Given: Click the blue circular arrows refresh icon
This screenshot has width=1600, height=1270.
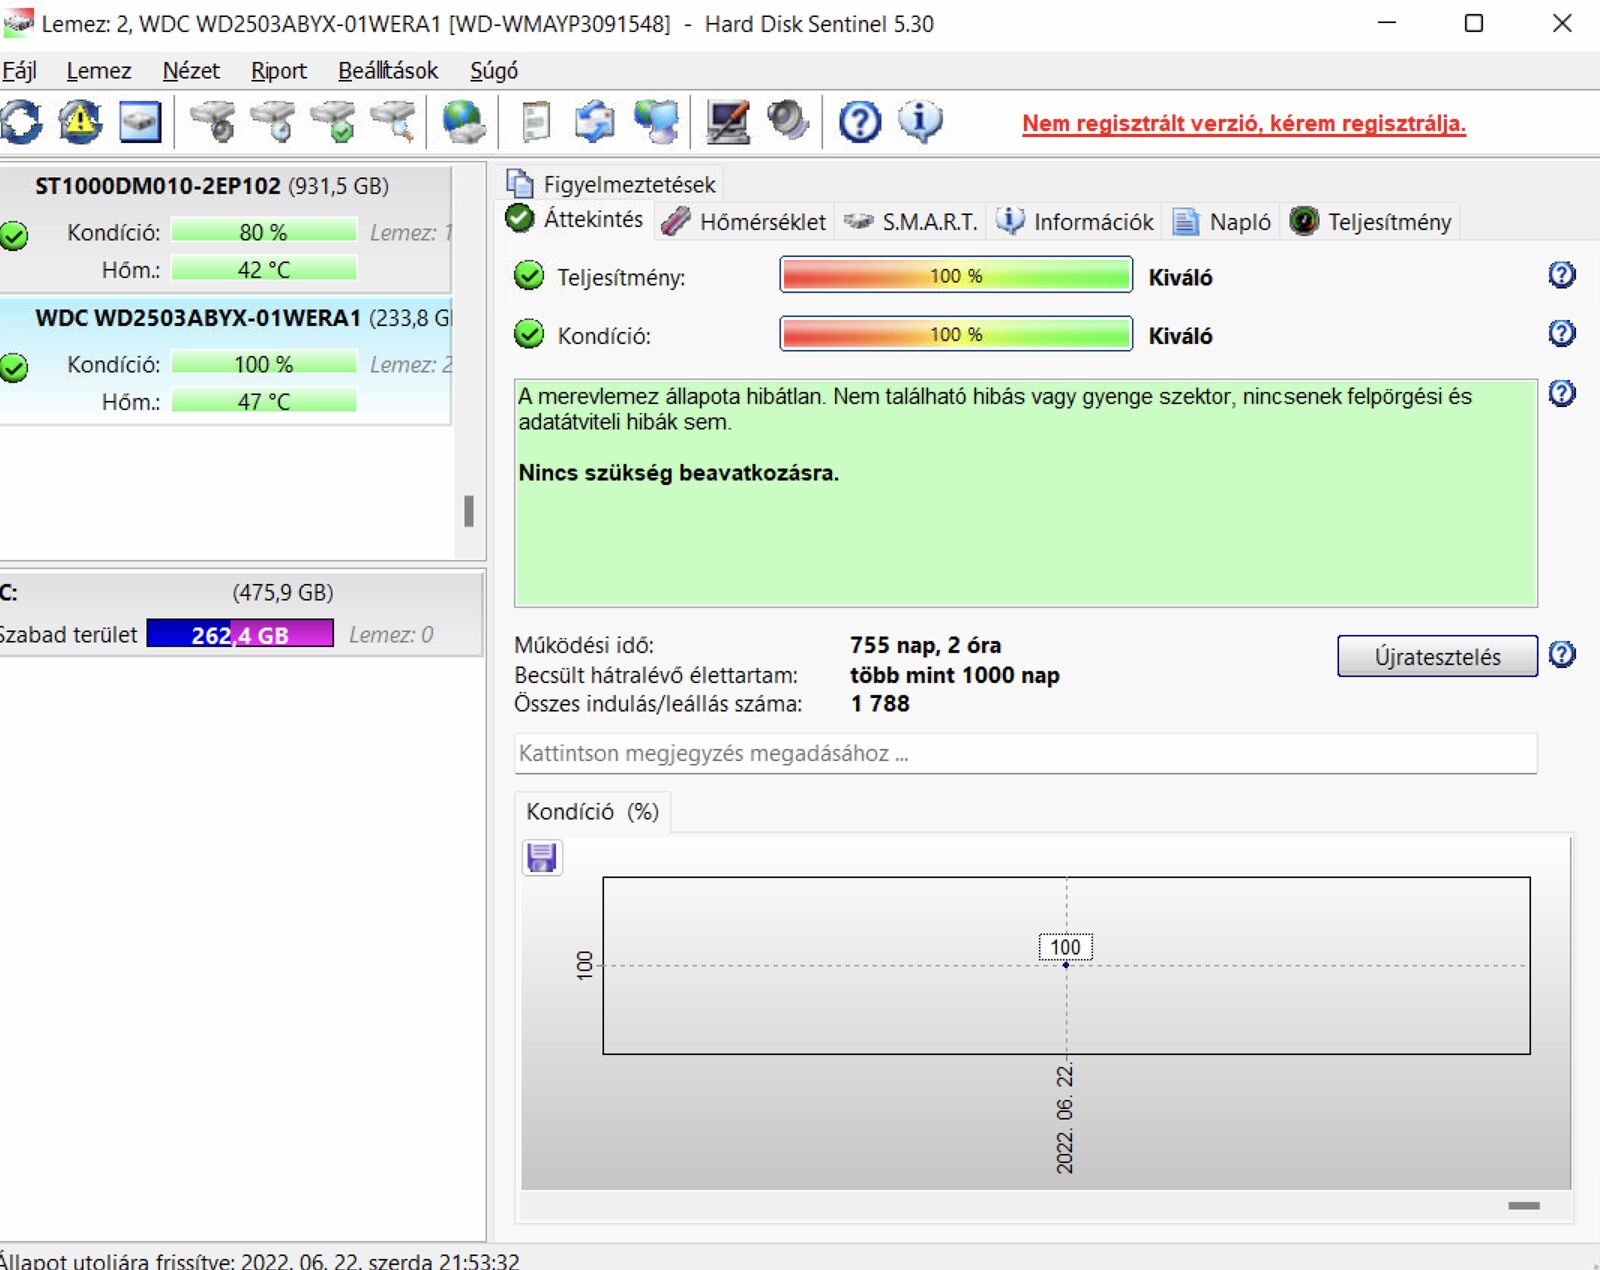Looking at the screenshot, I should point(21,122).
